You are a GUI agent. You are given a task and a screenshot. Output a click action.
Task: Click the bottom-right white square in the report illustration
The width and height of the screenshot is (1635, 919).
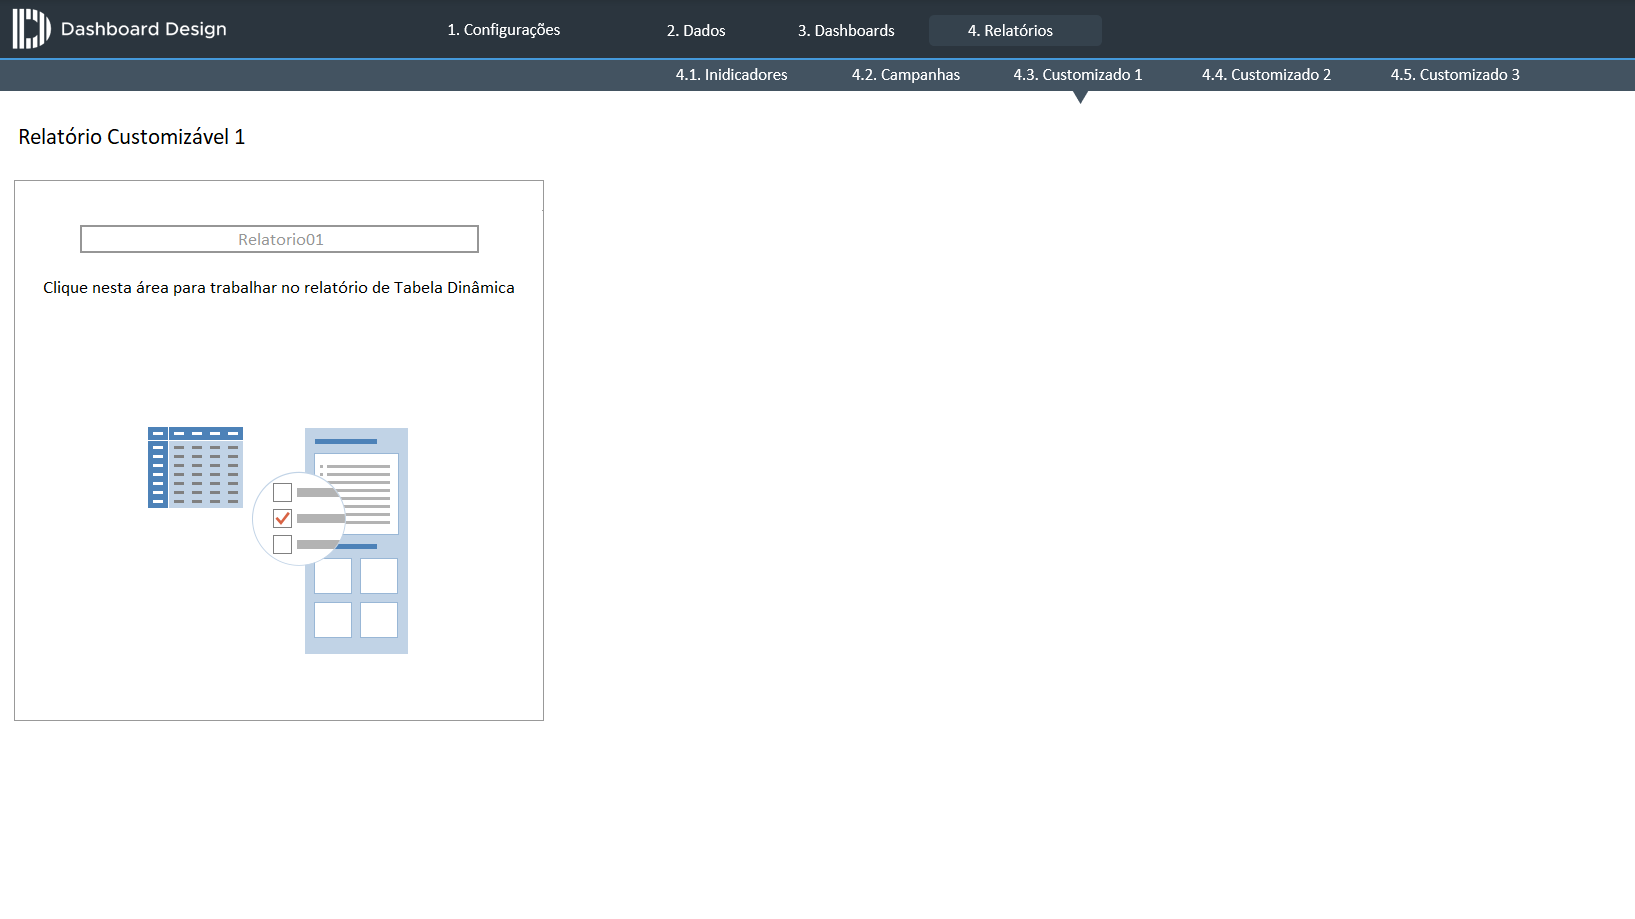[379, 620]
